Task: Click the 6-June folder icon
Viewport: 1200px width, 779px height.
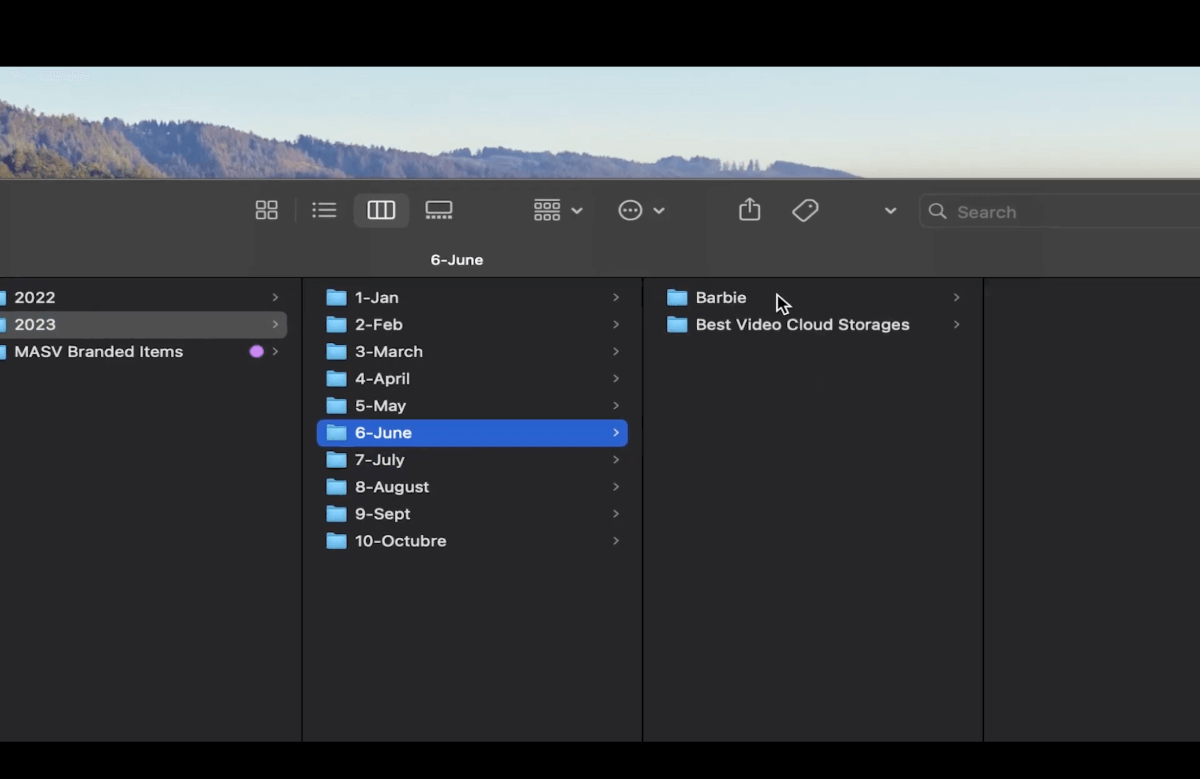Action: [337, 433]
